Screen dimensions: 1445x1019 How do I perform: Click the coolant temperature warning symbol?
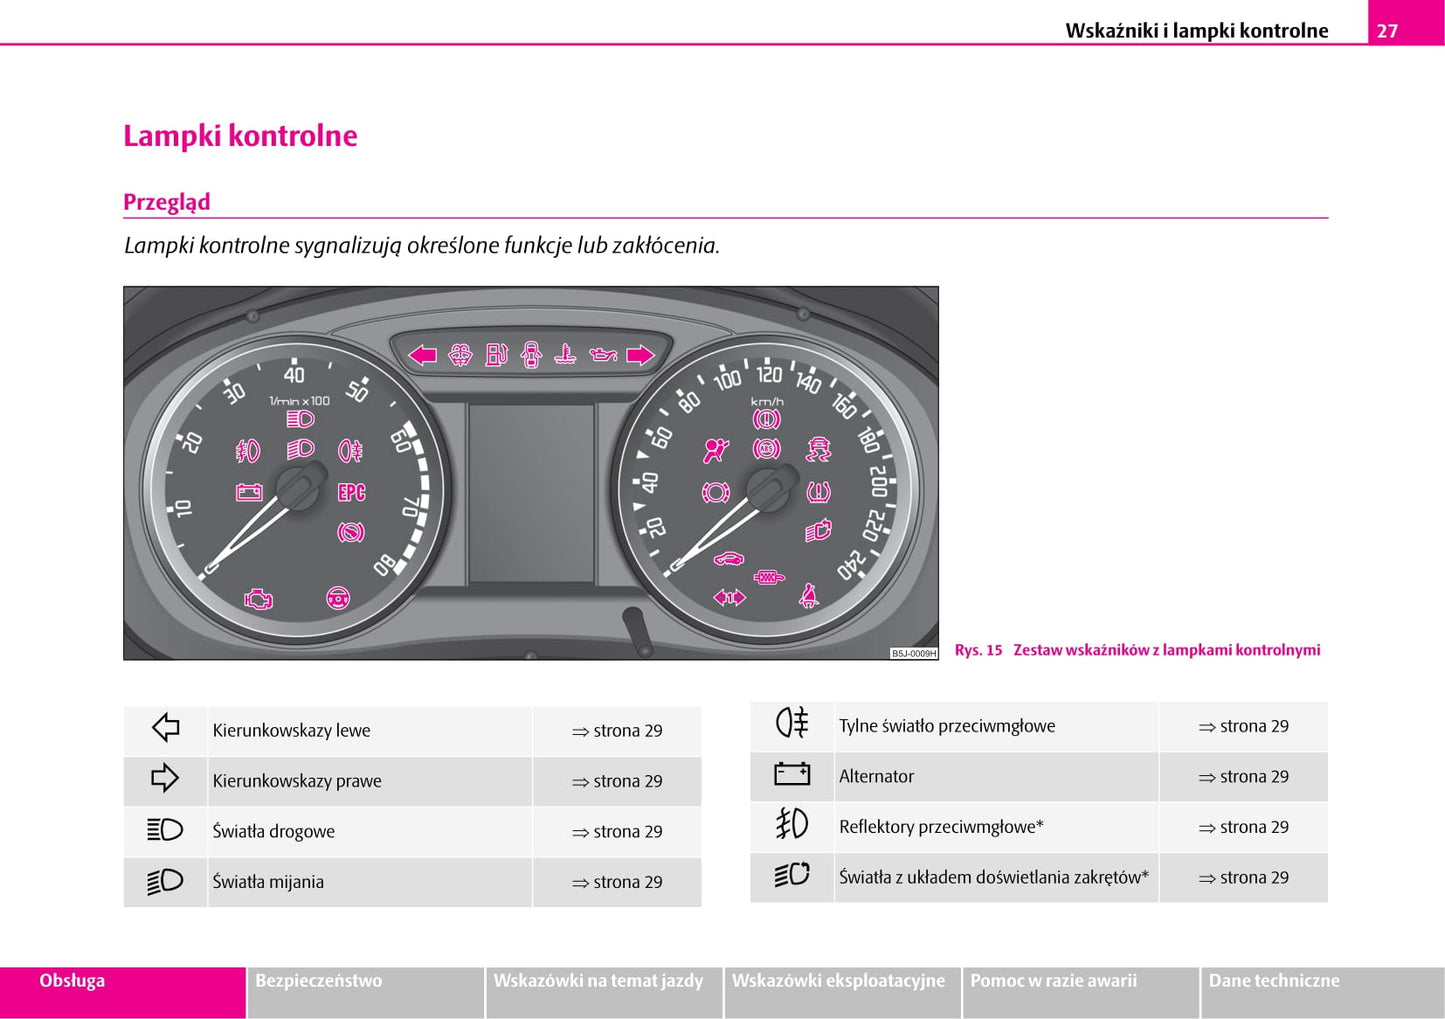563,355
